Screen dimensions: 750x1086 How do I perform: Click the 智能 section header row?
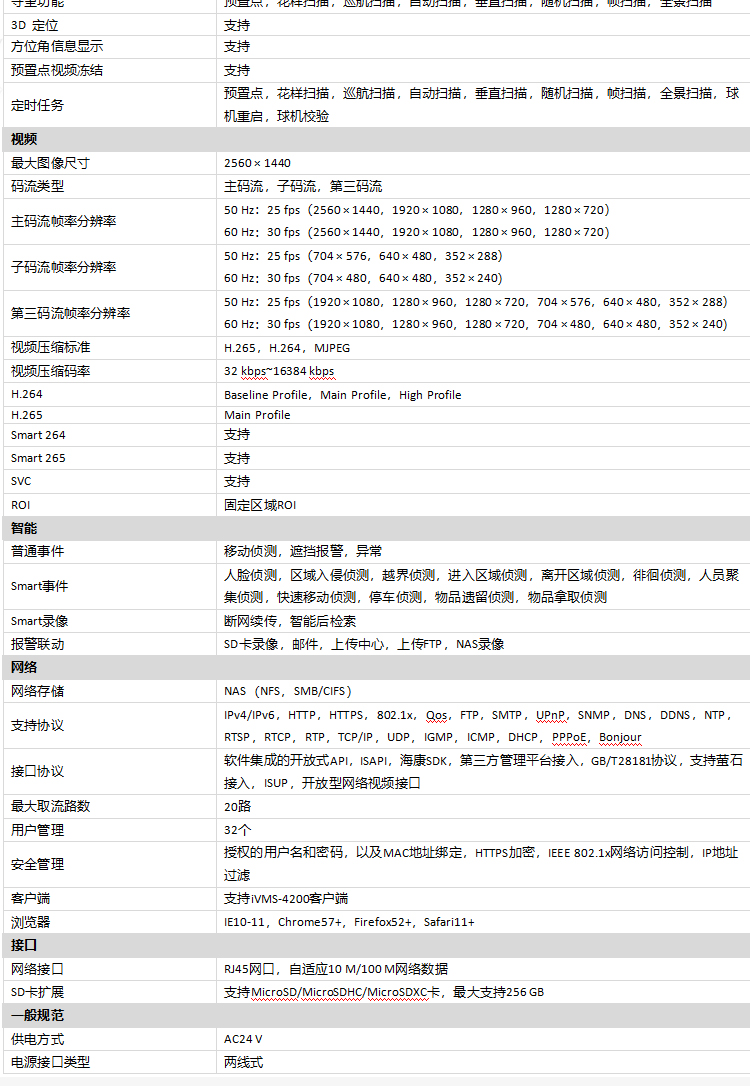(374, 528)
